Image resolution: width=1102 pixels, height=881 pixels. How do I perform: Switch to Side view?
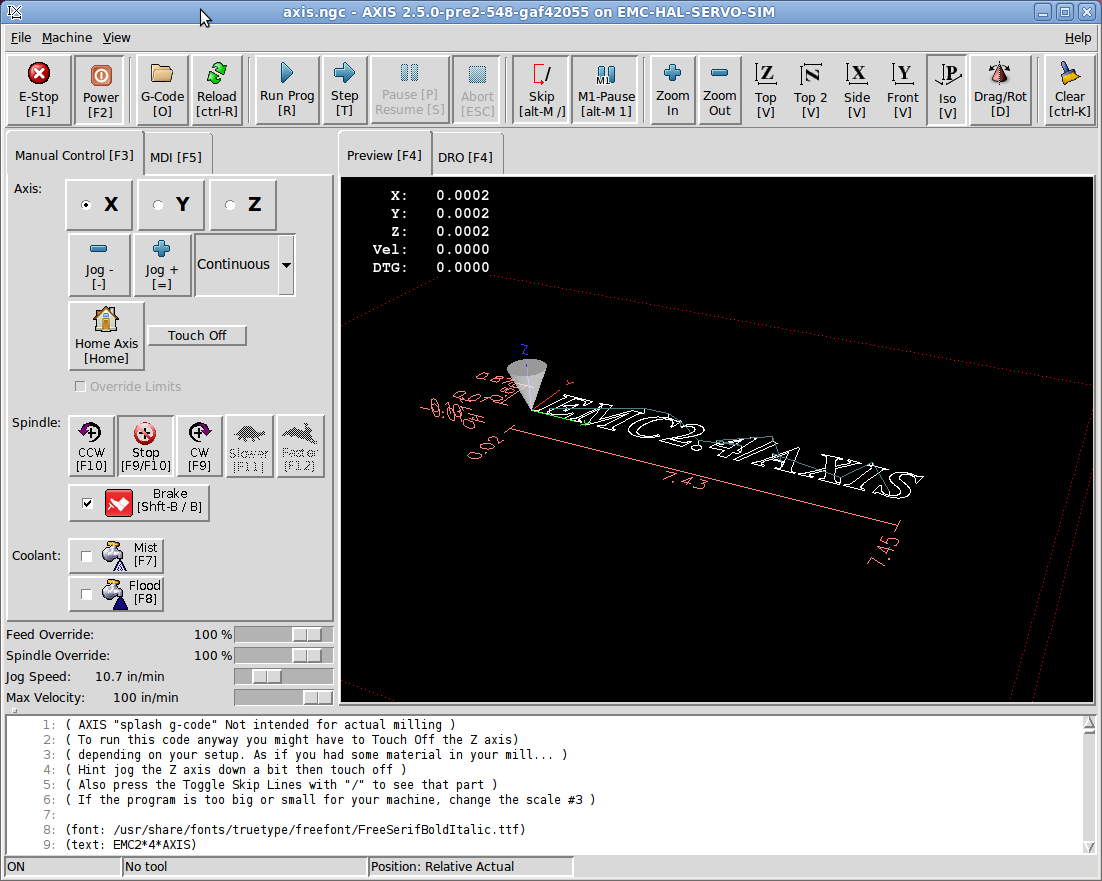pos(856,90)
